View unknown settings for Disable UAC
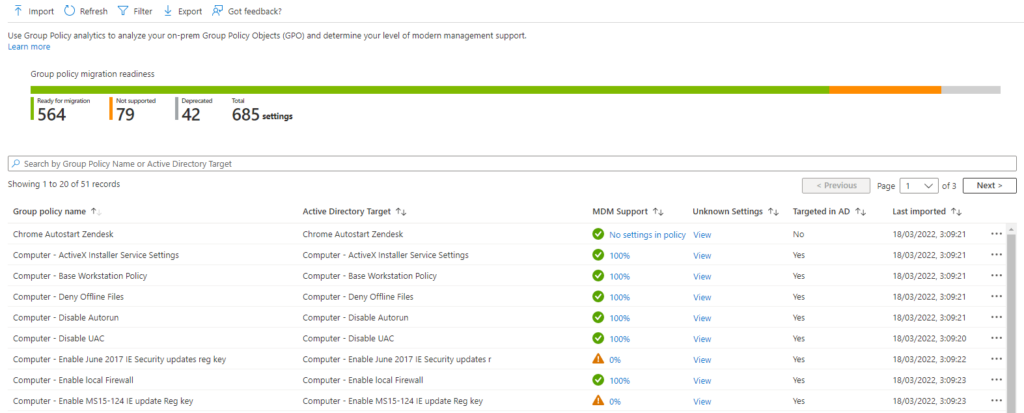Viewport: 1024px width, 413px height. coord(702,339)
